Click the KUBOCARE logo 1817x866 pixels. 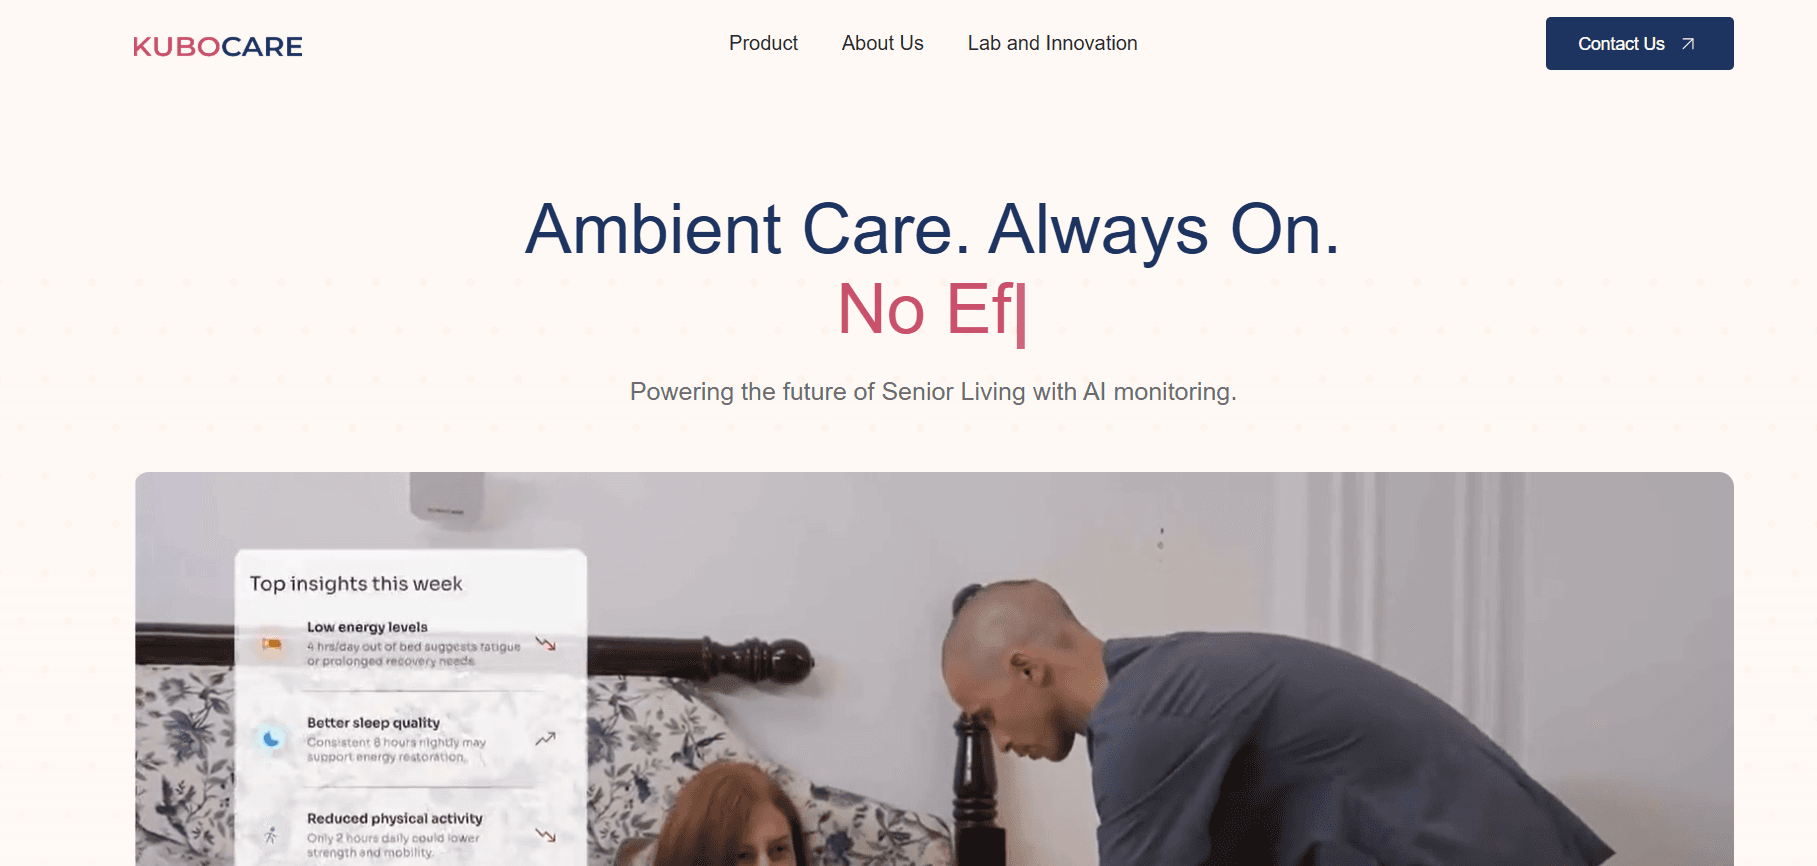pyautogui.click(x=218, y=46)
